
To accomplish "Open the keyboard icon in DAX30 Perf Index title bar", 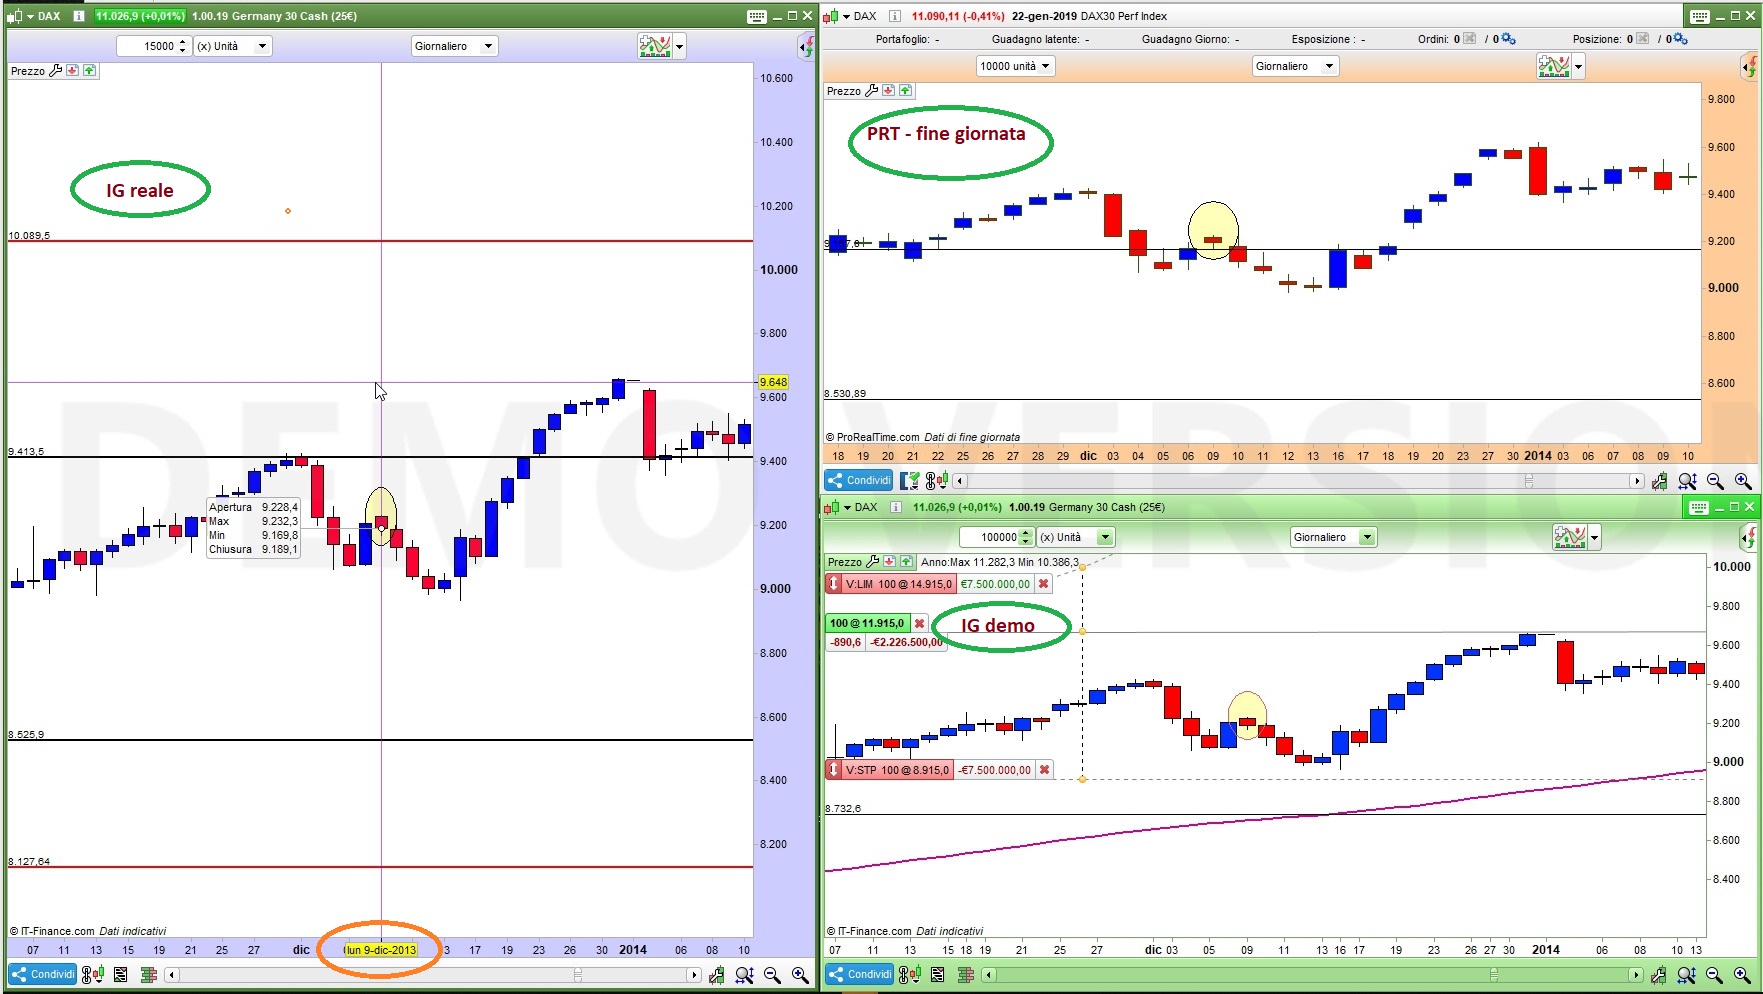I will click(1700, 16).
